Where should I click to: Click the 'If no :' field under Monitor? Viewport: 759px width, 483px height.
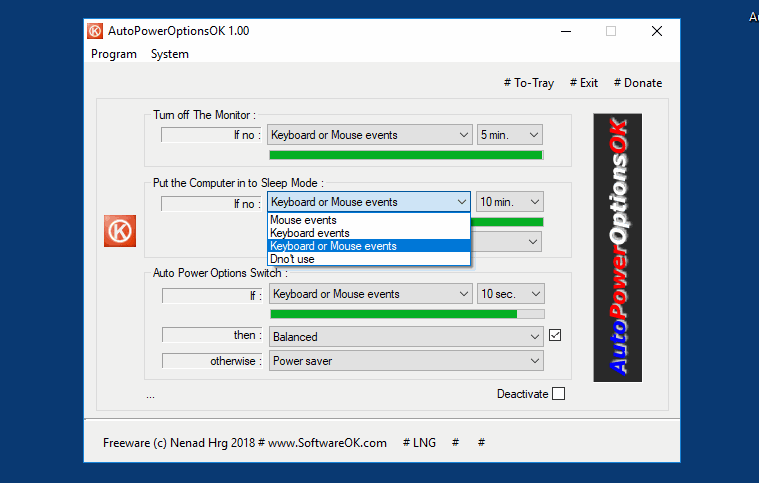212,135
